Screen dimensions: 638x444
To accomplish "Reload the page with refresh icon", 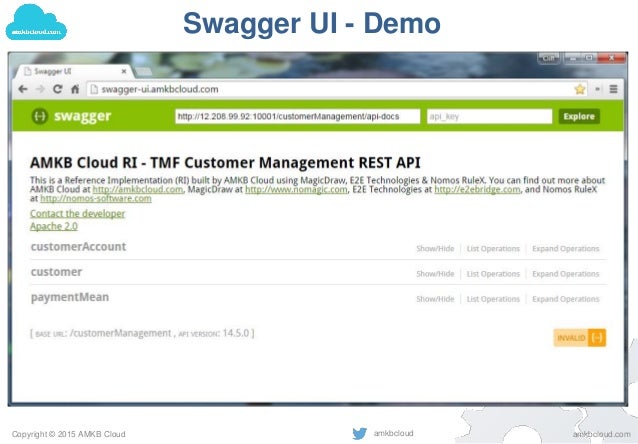I will click(x=57, y=89).
